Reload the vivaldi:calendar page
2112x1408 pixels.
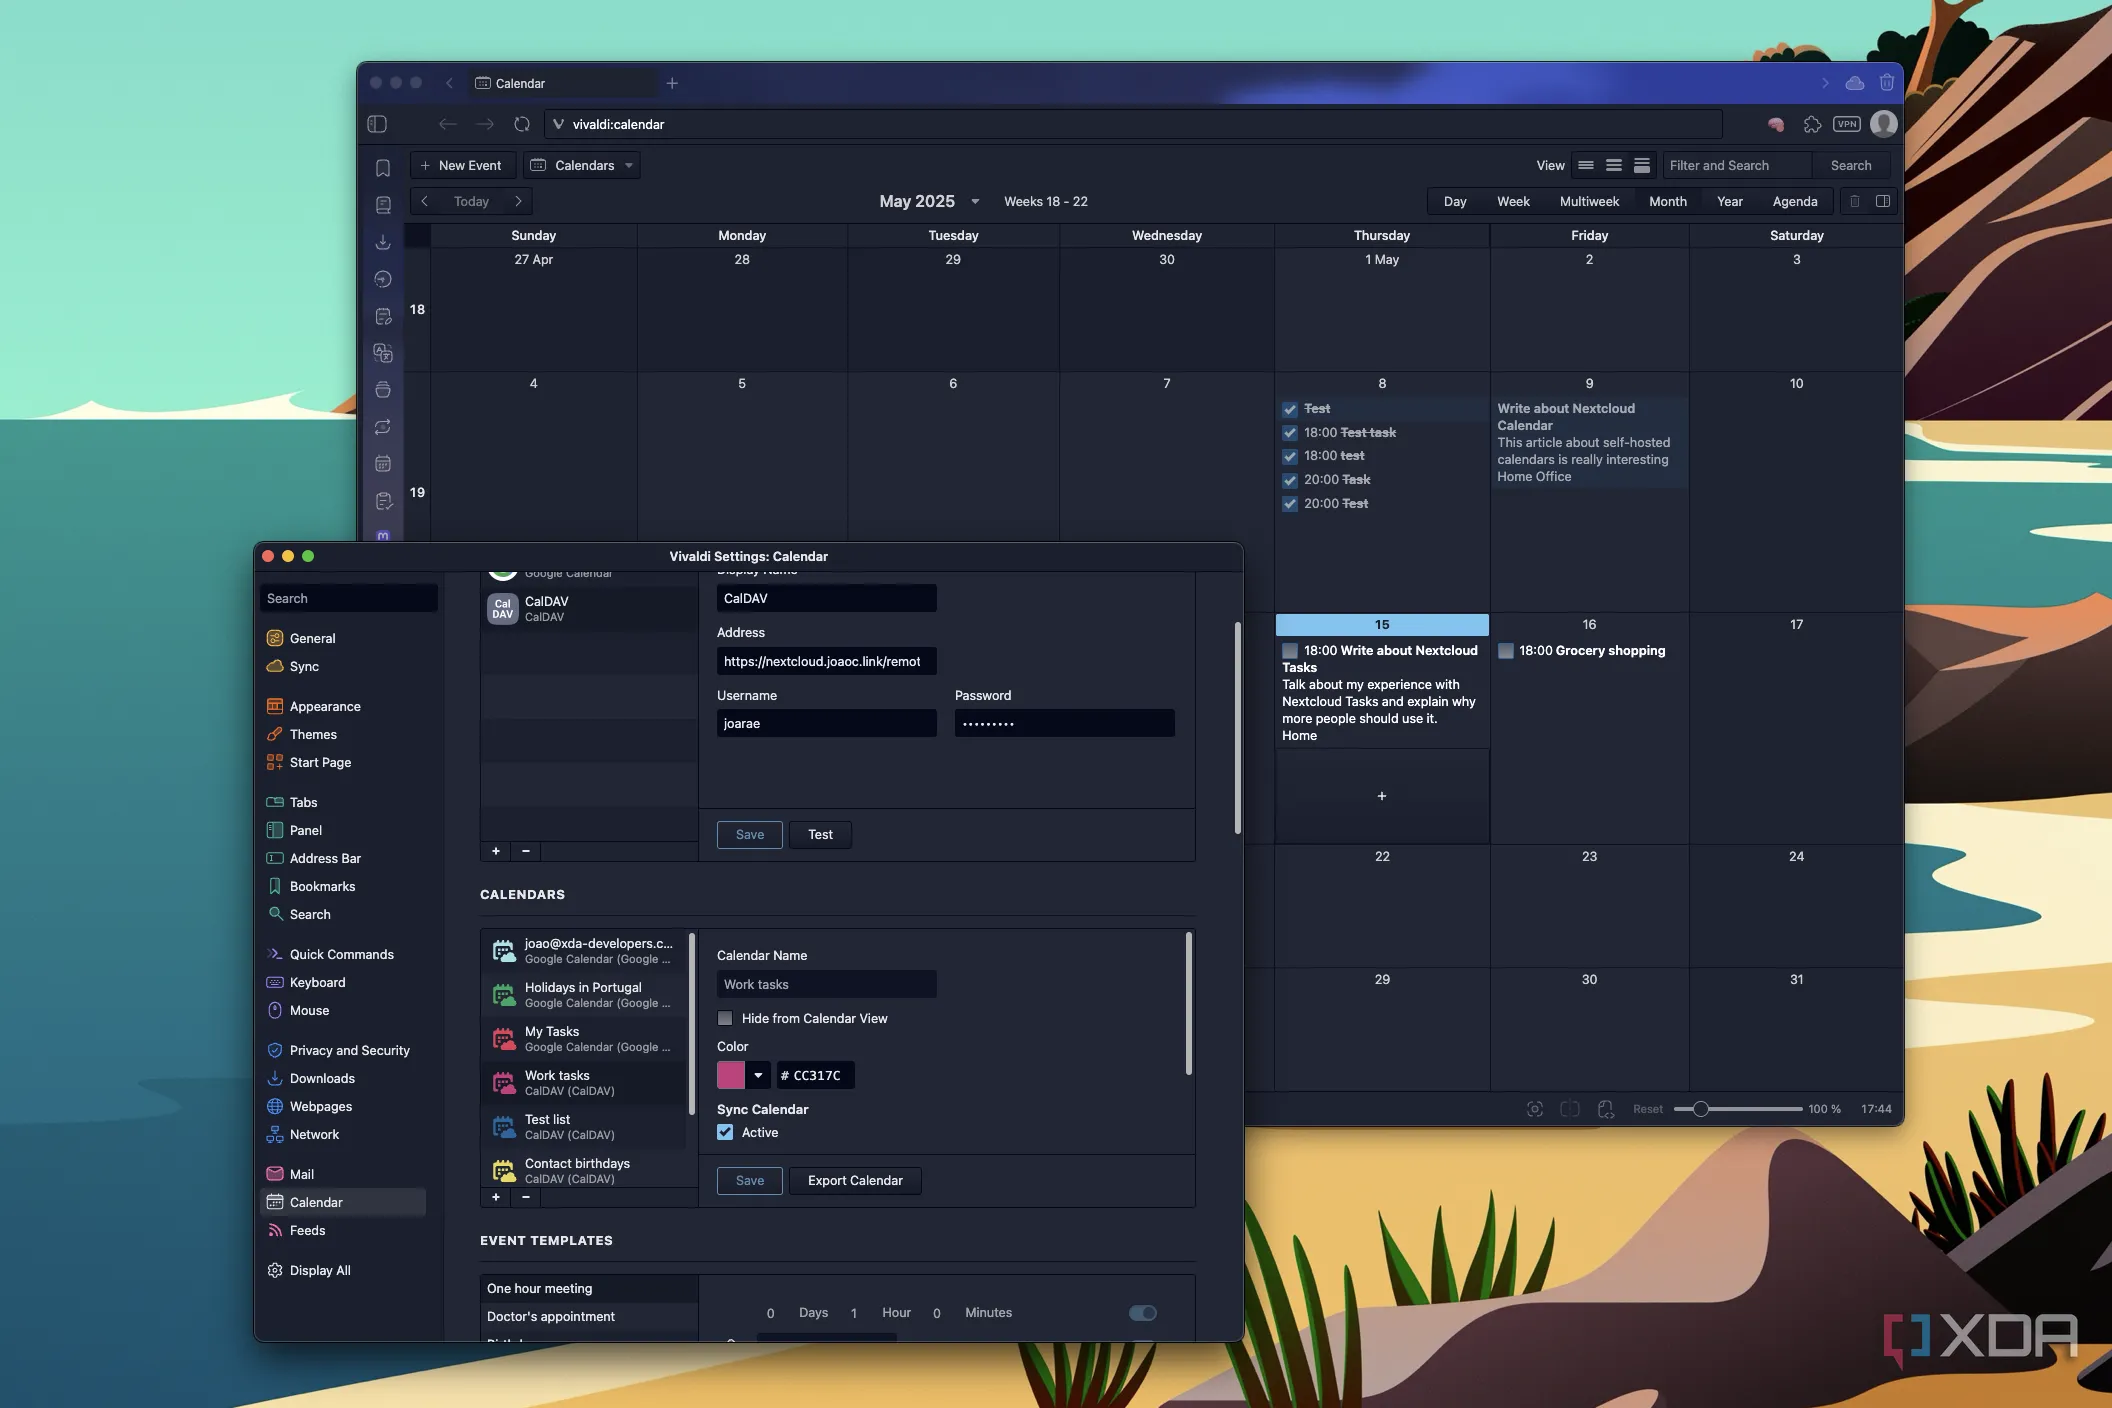(x=522, y=124)
